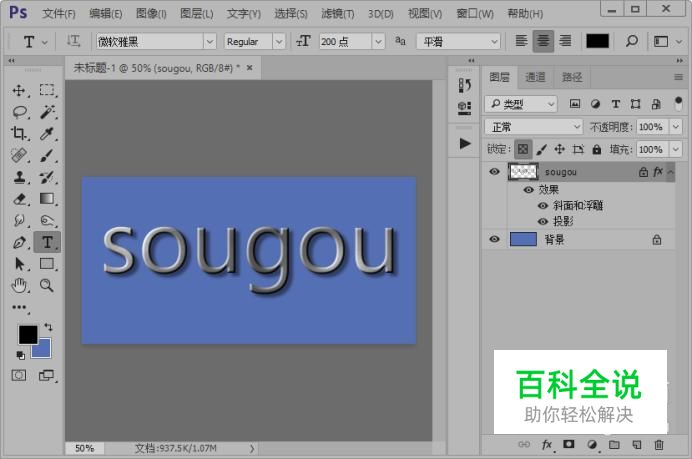Select the Pen tool
This screenshot has width=692, height=459.
point(19,242)
